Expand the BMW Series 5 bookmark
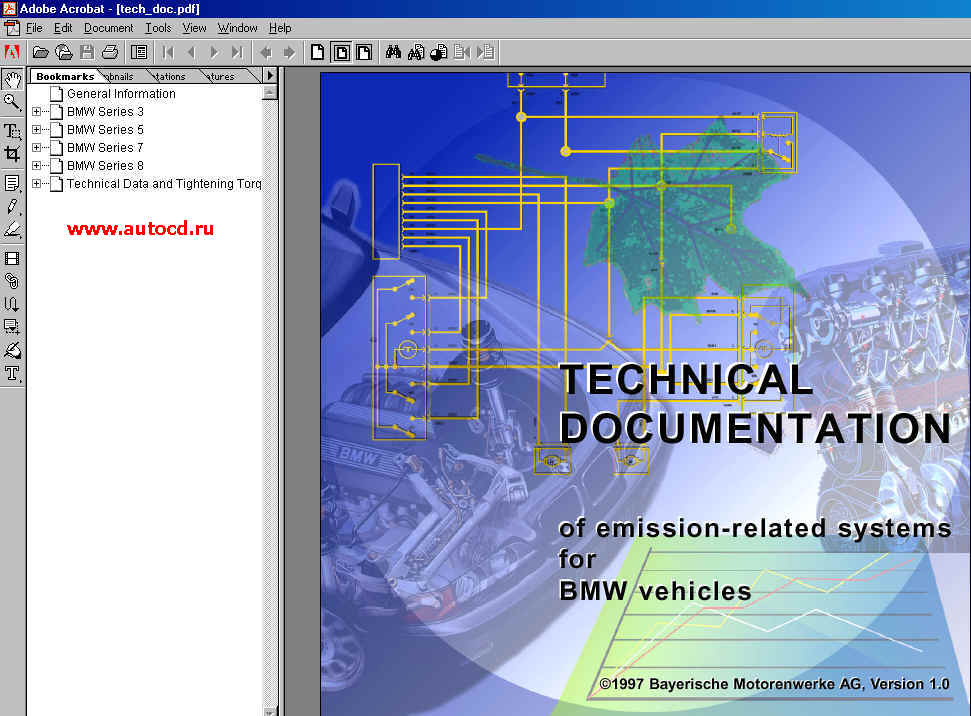 37,129
